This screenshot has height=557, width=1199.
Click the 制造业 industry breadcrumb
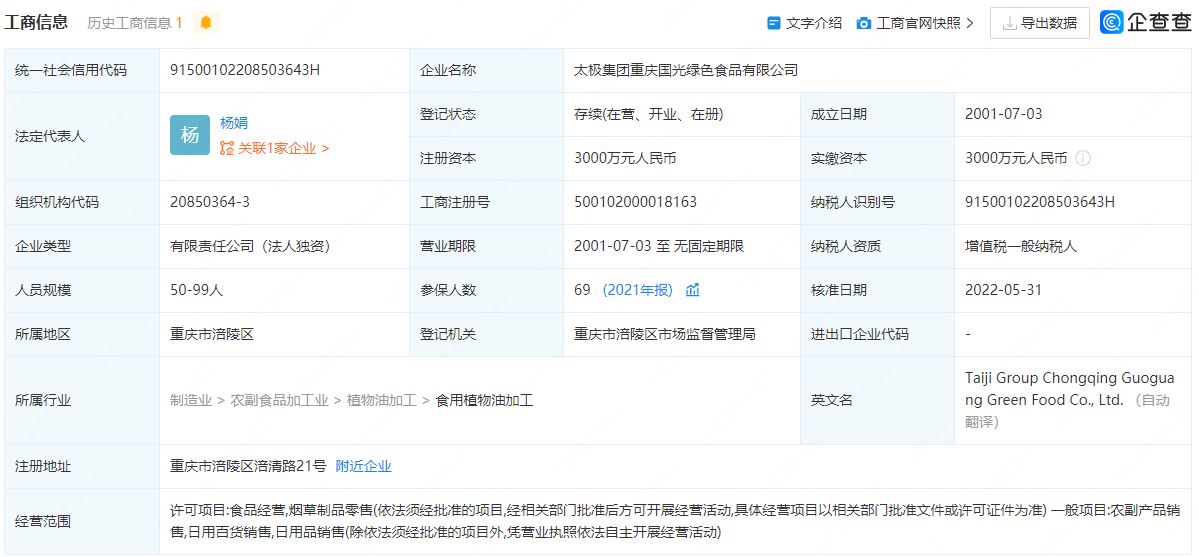190,400
